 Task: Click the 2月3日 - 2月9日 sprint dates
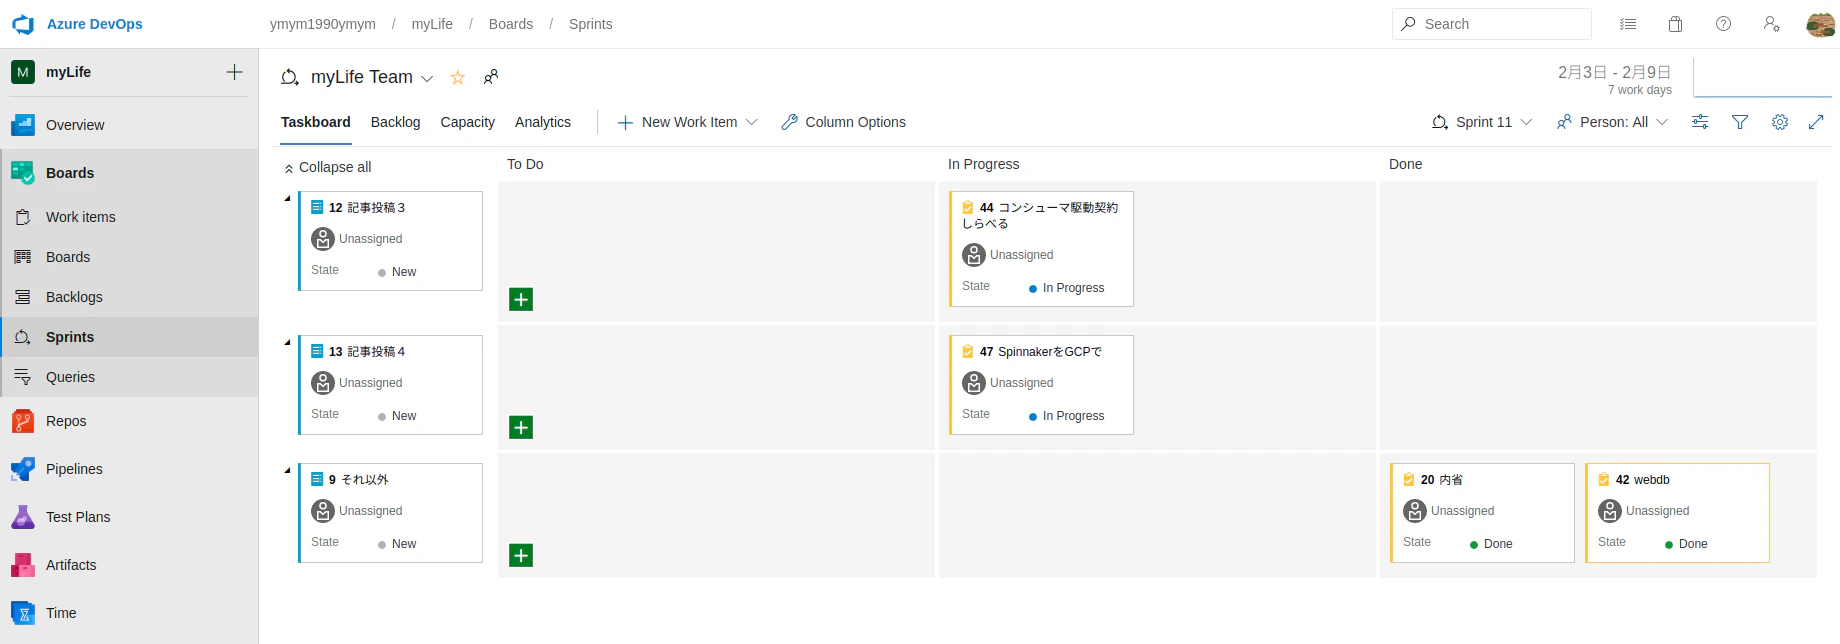pos(1614,72)
